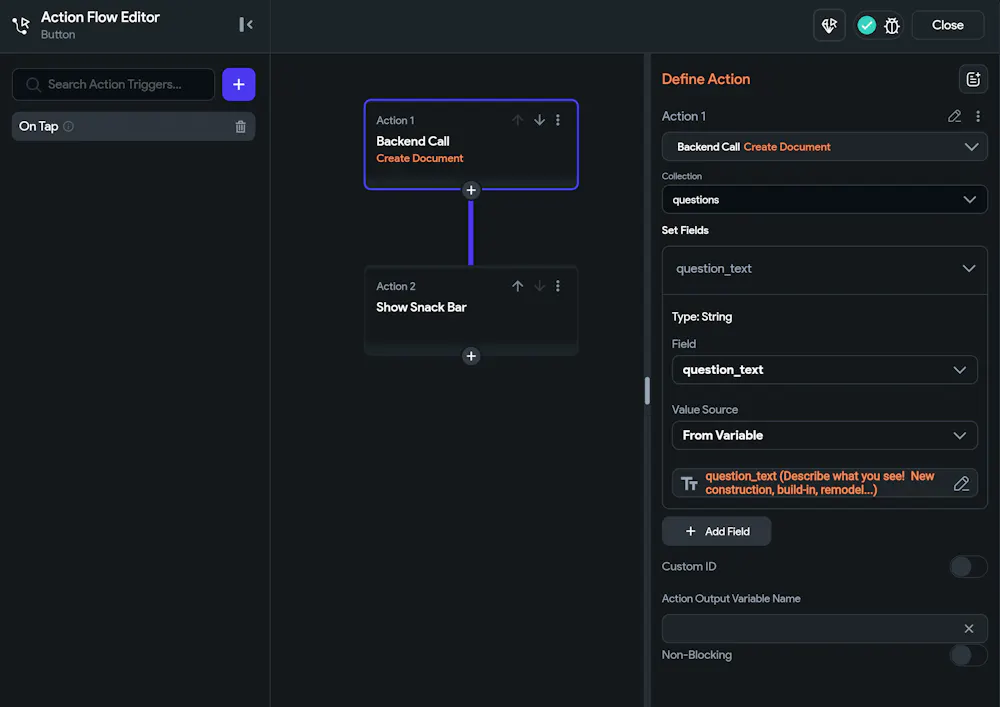Open Value Source From Variable dropdown

click(825, 435)
